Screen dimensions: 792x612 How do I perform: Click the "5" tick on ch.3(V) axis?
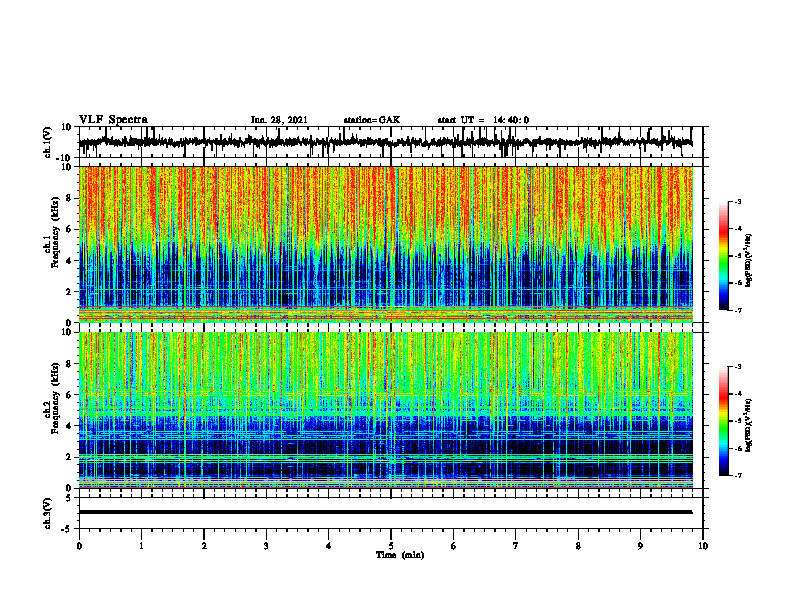tap(70, 497)
